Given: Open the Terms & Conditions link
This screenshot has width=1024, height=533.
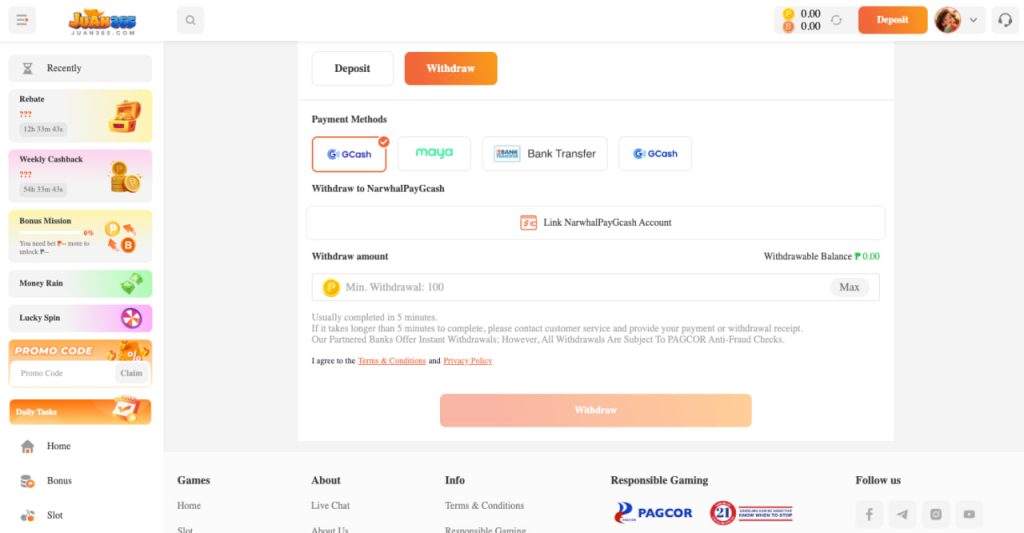Looking at the screenshot, I should click(392, 361).
